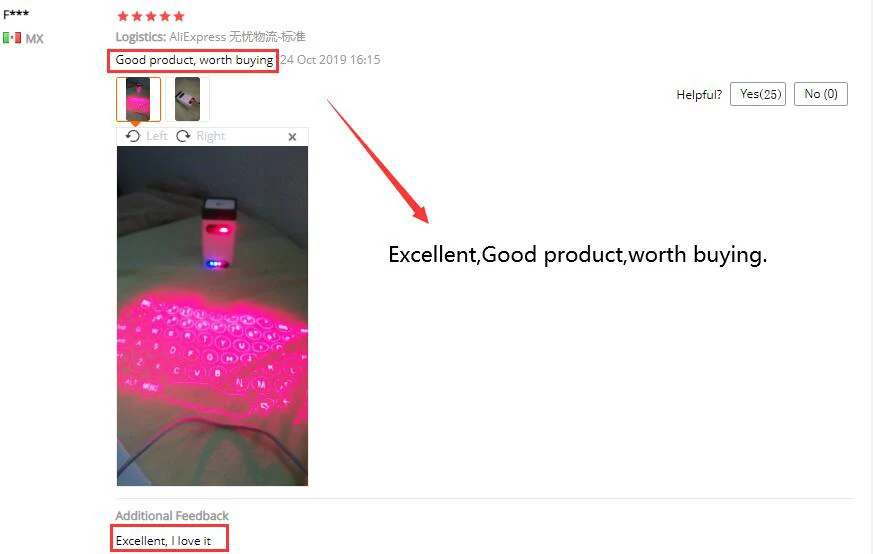Image resolution: width=873 pixels, height=554 pixels.
Task: Close the enlarged photo viewer
Action: (x=292, y=137)
